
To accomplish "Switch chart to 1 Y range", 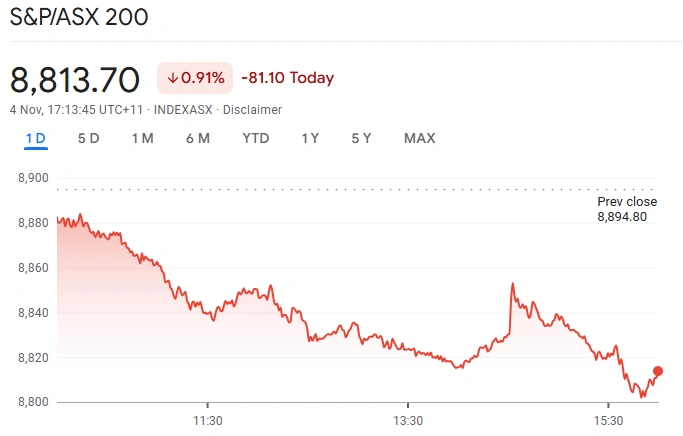I will tap(311, 138).
